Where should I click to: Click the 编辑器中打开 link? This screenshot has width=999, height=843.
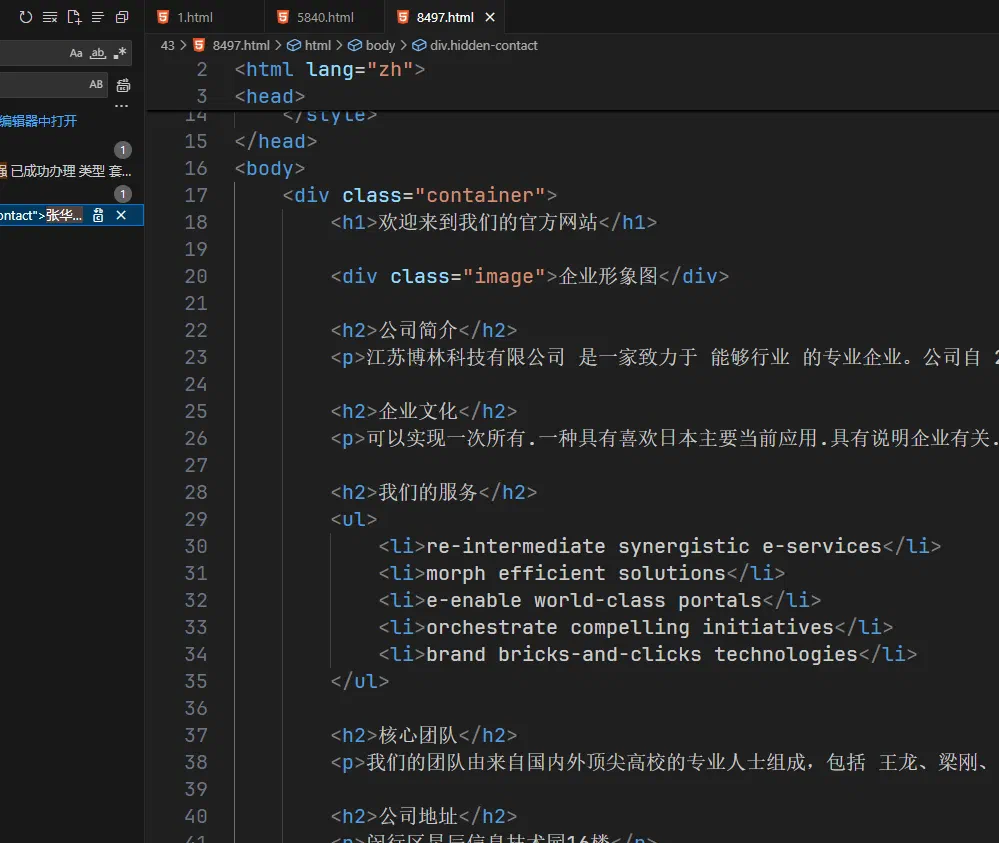[x=38, y=121]
